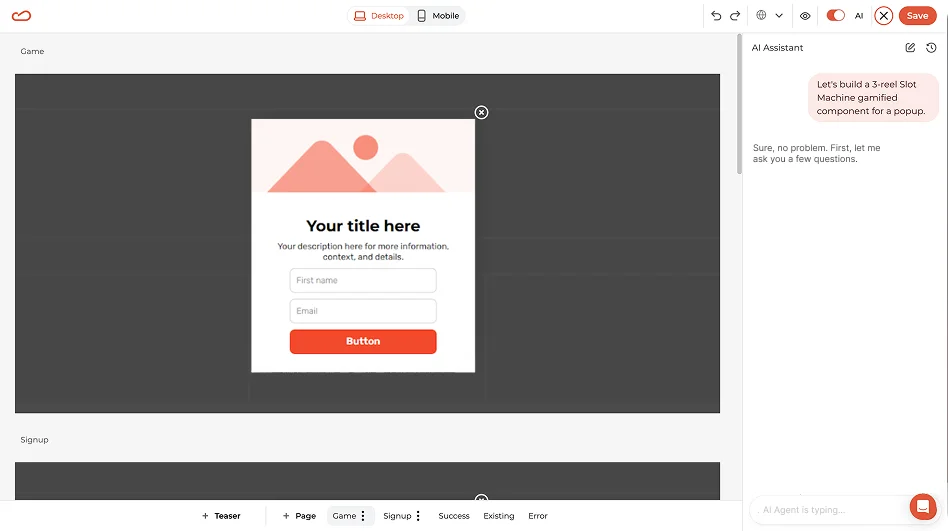
Task: Click the circled X exit button
Action: coord(883,16)
